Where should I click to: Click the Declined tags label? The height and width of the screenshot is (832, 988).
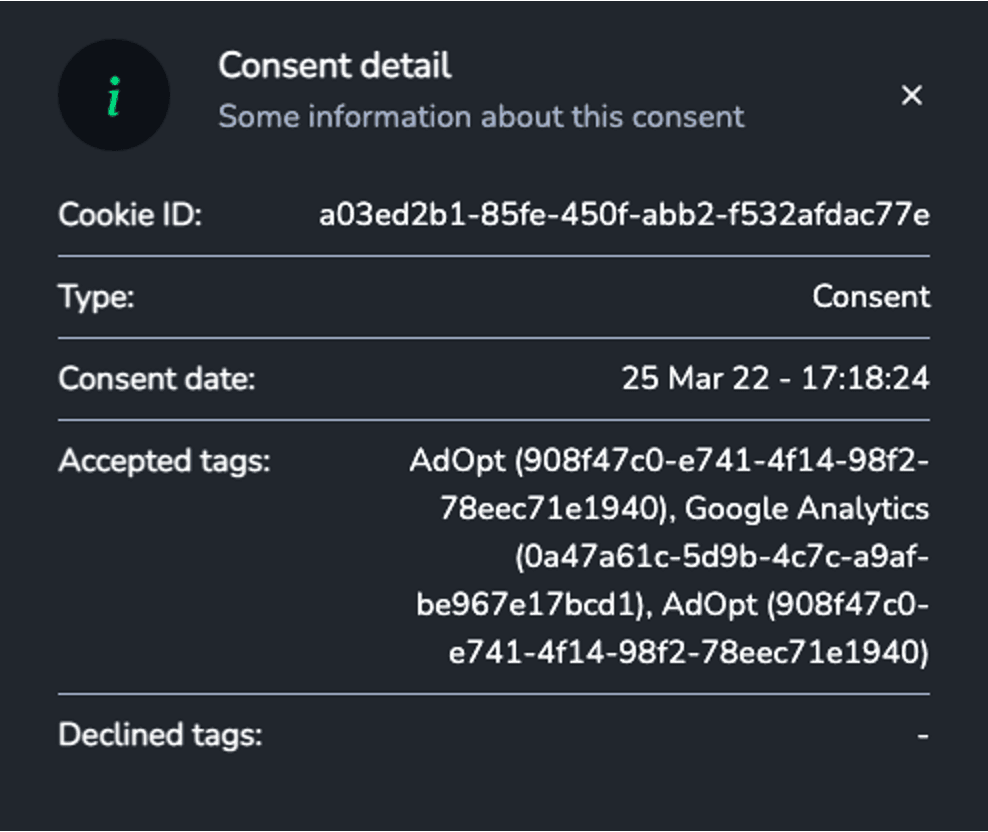[161, 735]
